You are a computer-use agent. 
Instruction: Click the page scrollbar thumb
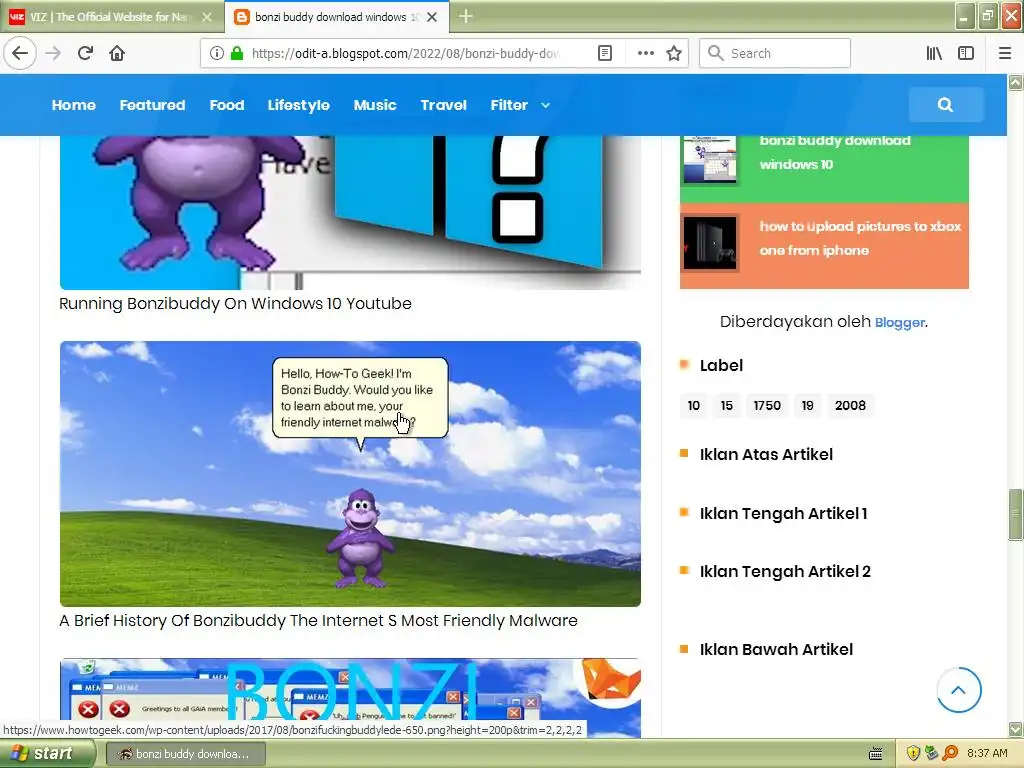pyautogui.click(x=1015, y=514)
